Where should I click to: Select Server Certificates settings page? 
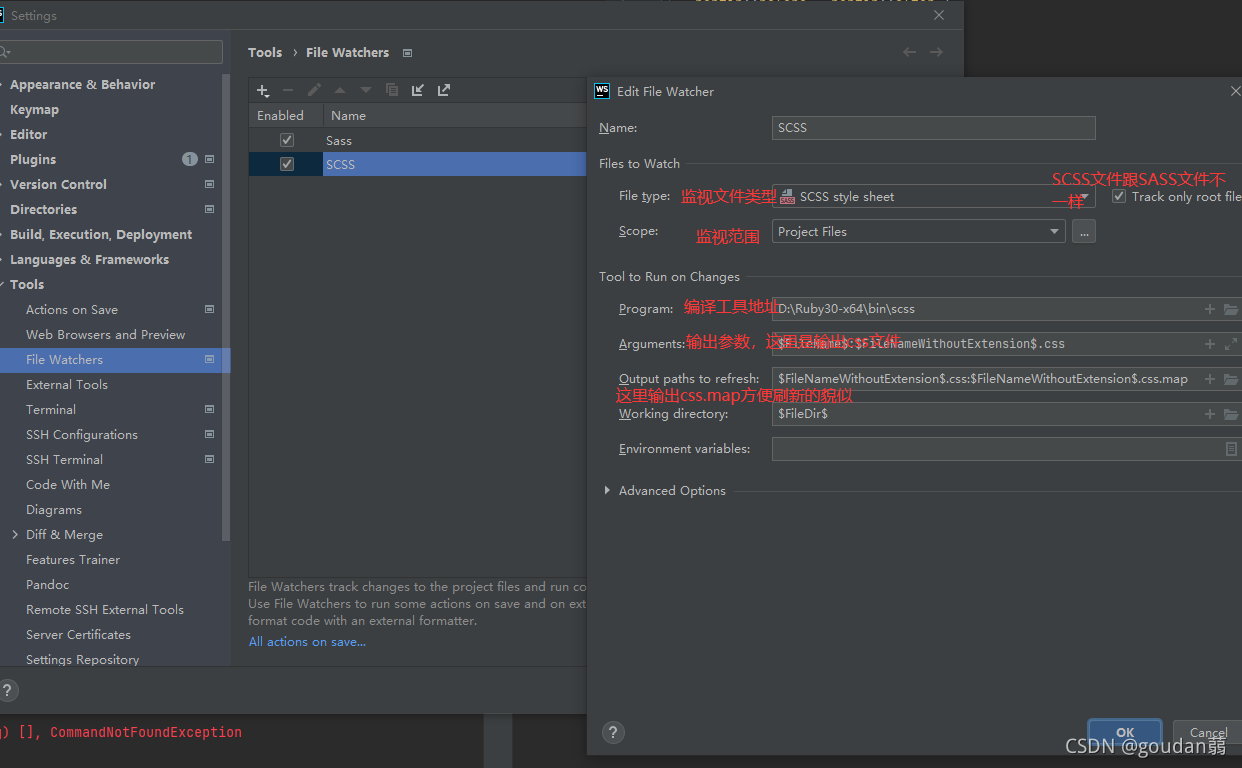[78, 634]
